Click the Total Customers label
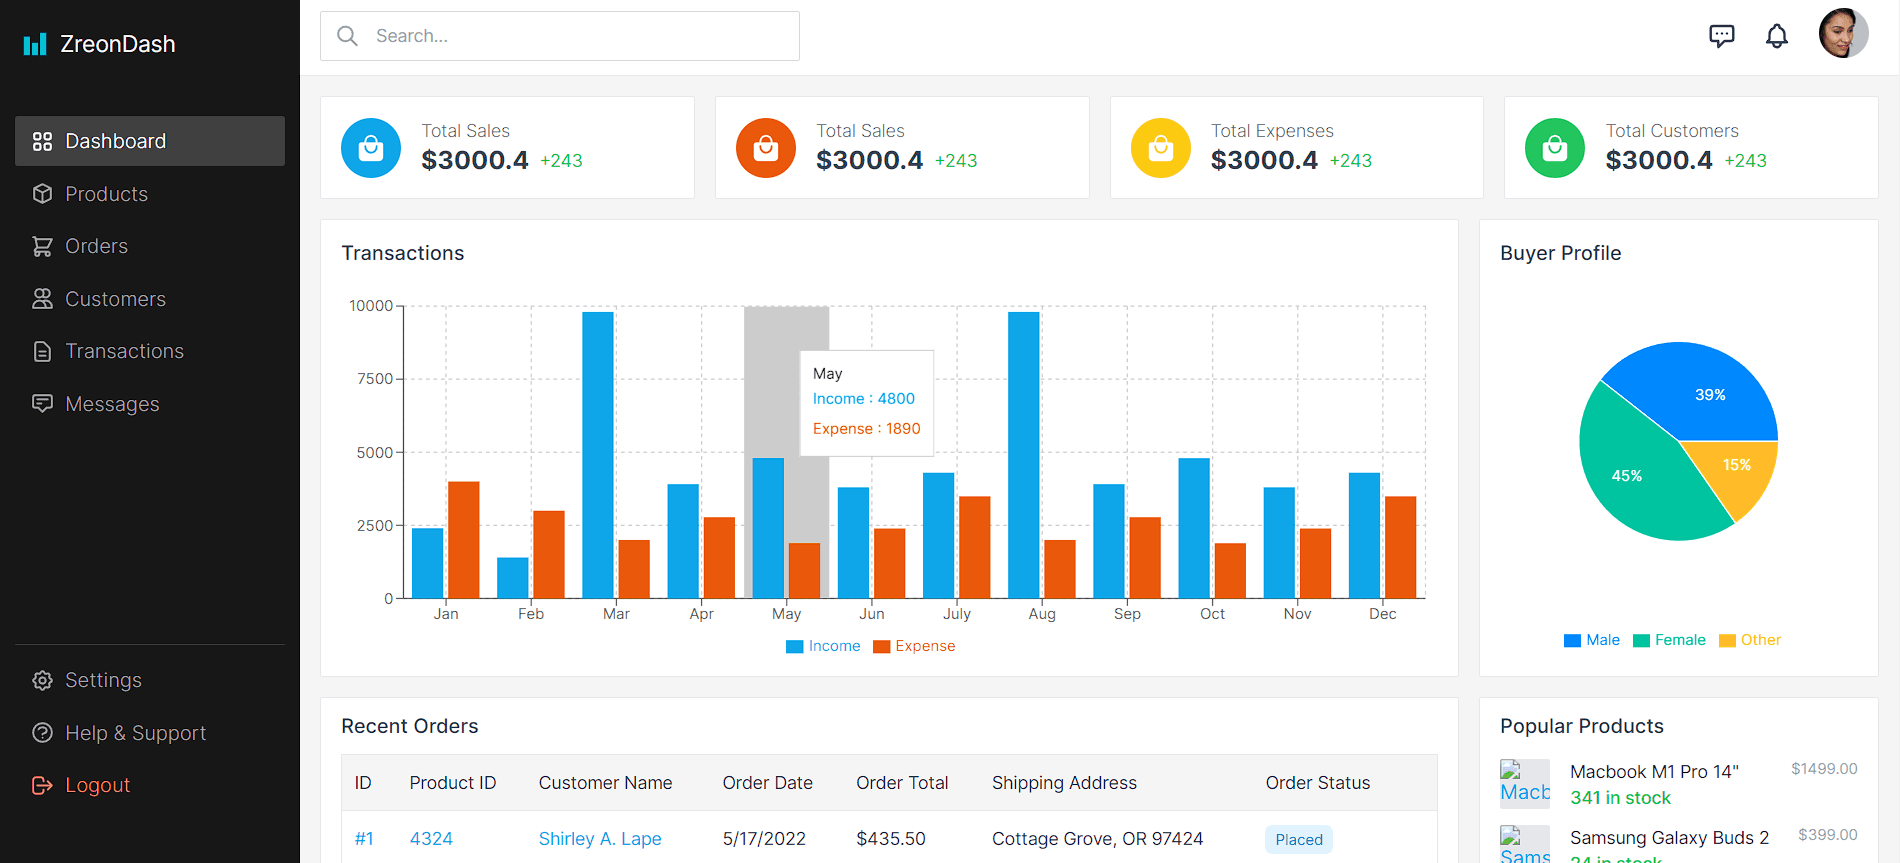The image size is (1900, 863). click(x=1672, y=131)
